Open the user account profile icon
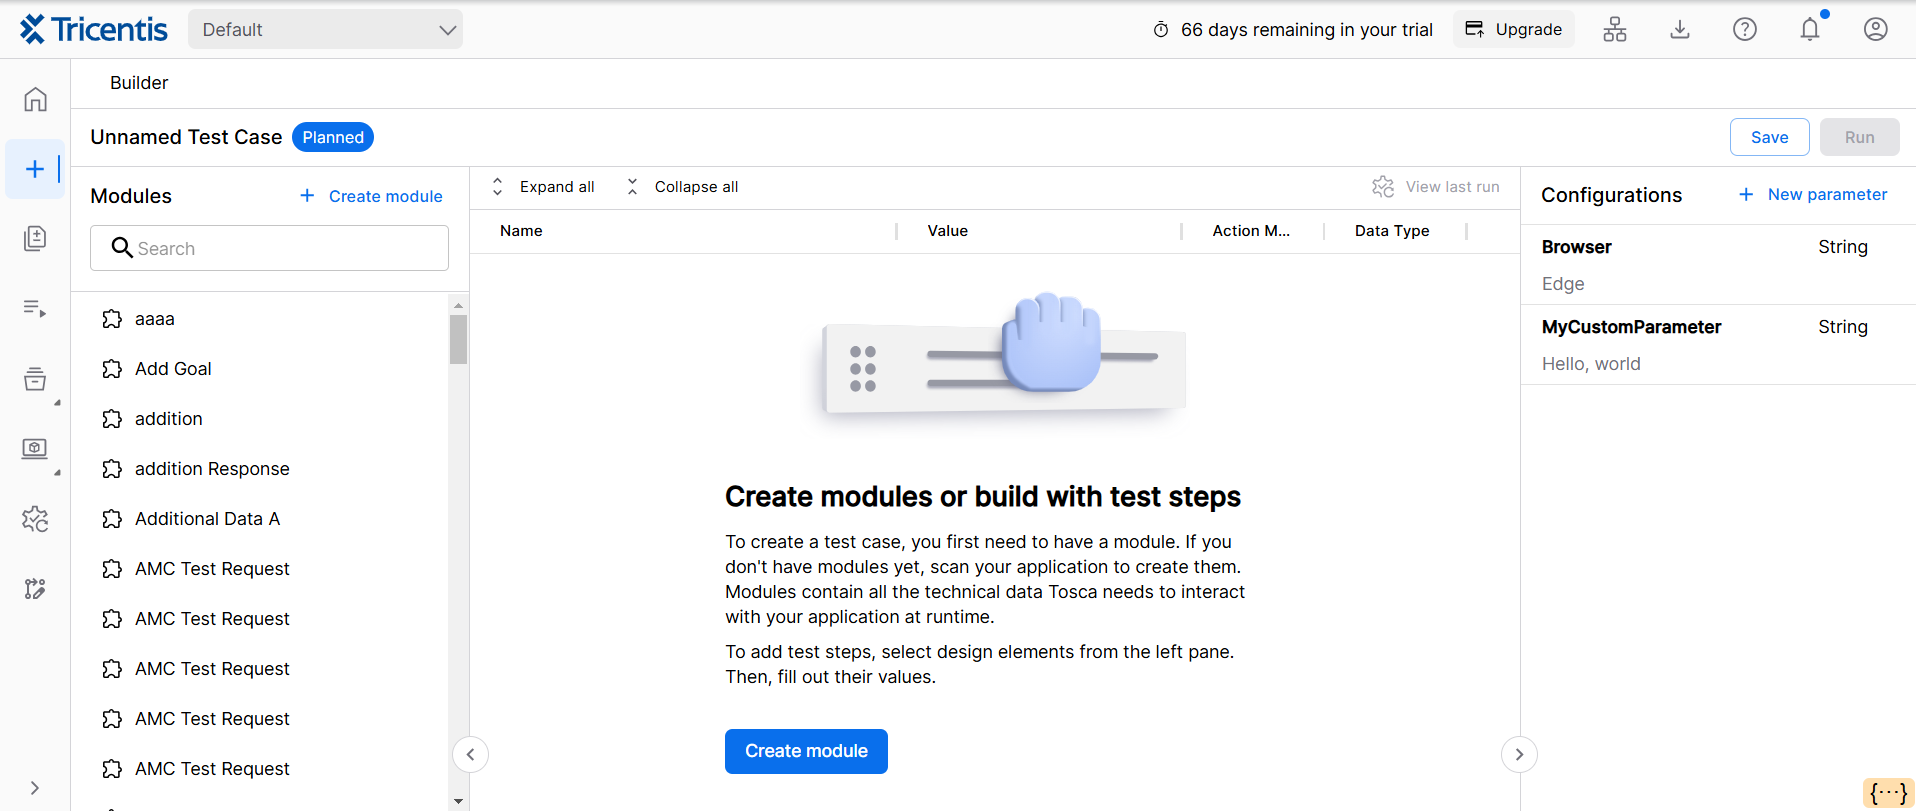This screenshot has width=1916, height=811. click(1875, 29)
